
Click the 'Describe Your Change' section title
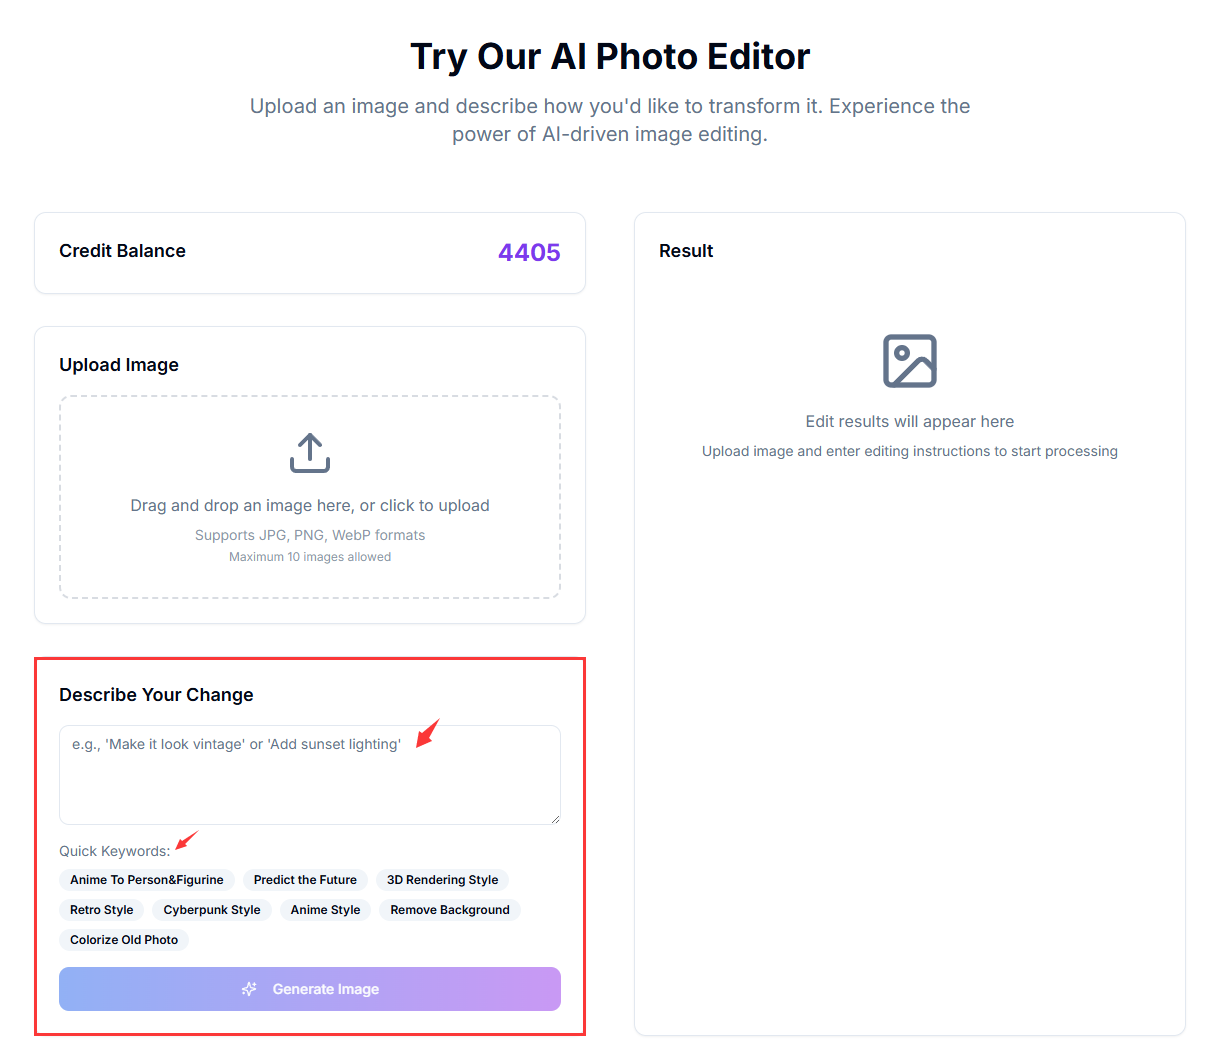156,695
